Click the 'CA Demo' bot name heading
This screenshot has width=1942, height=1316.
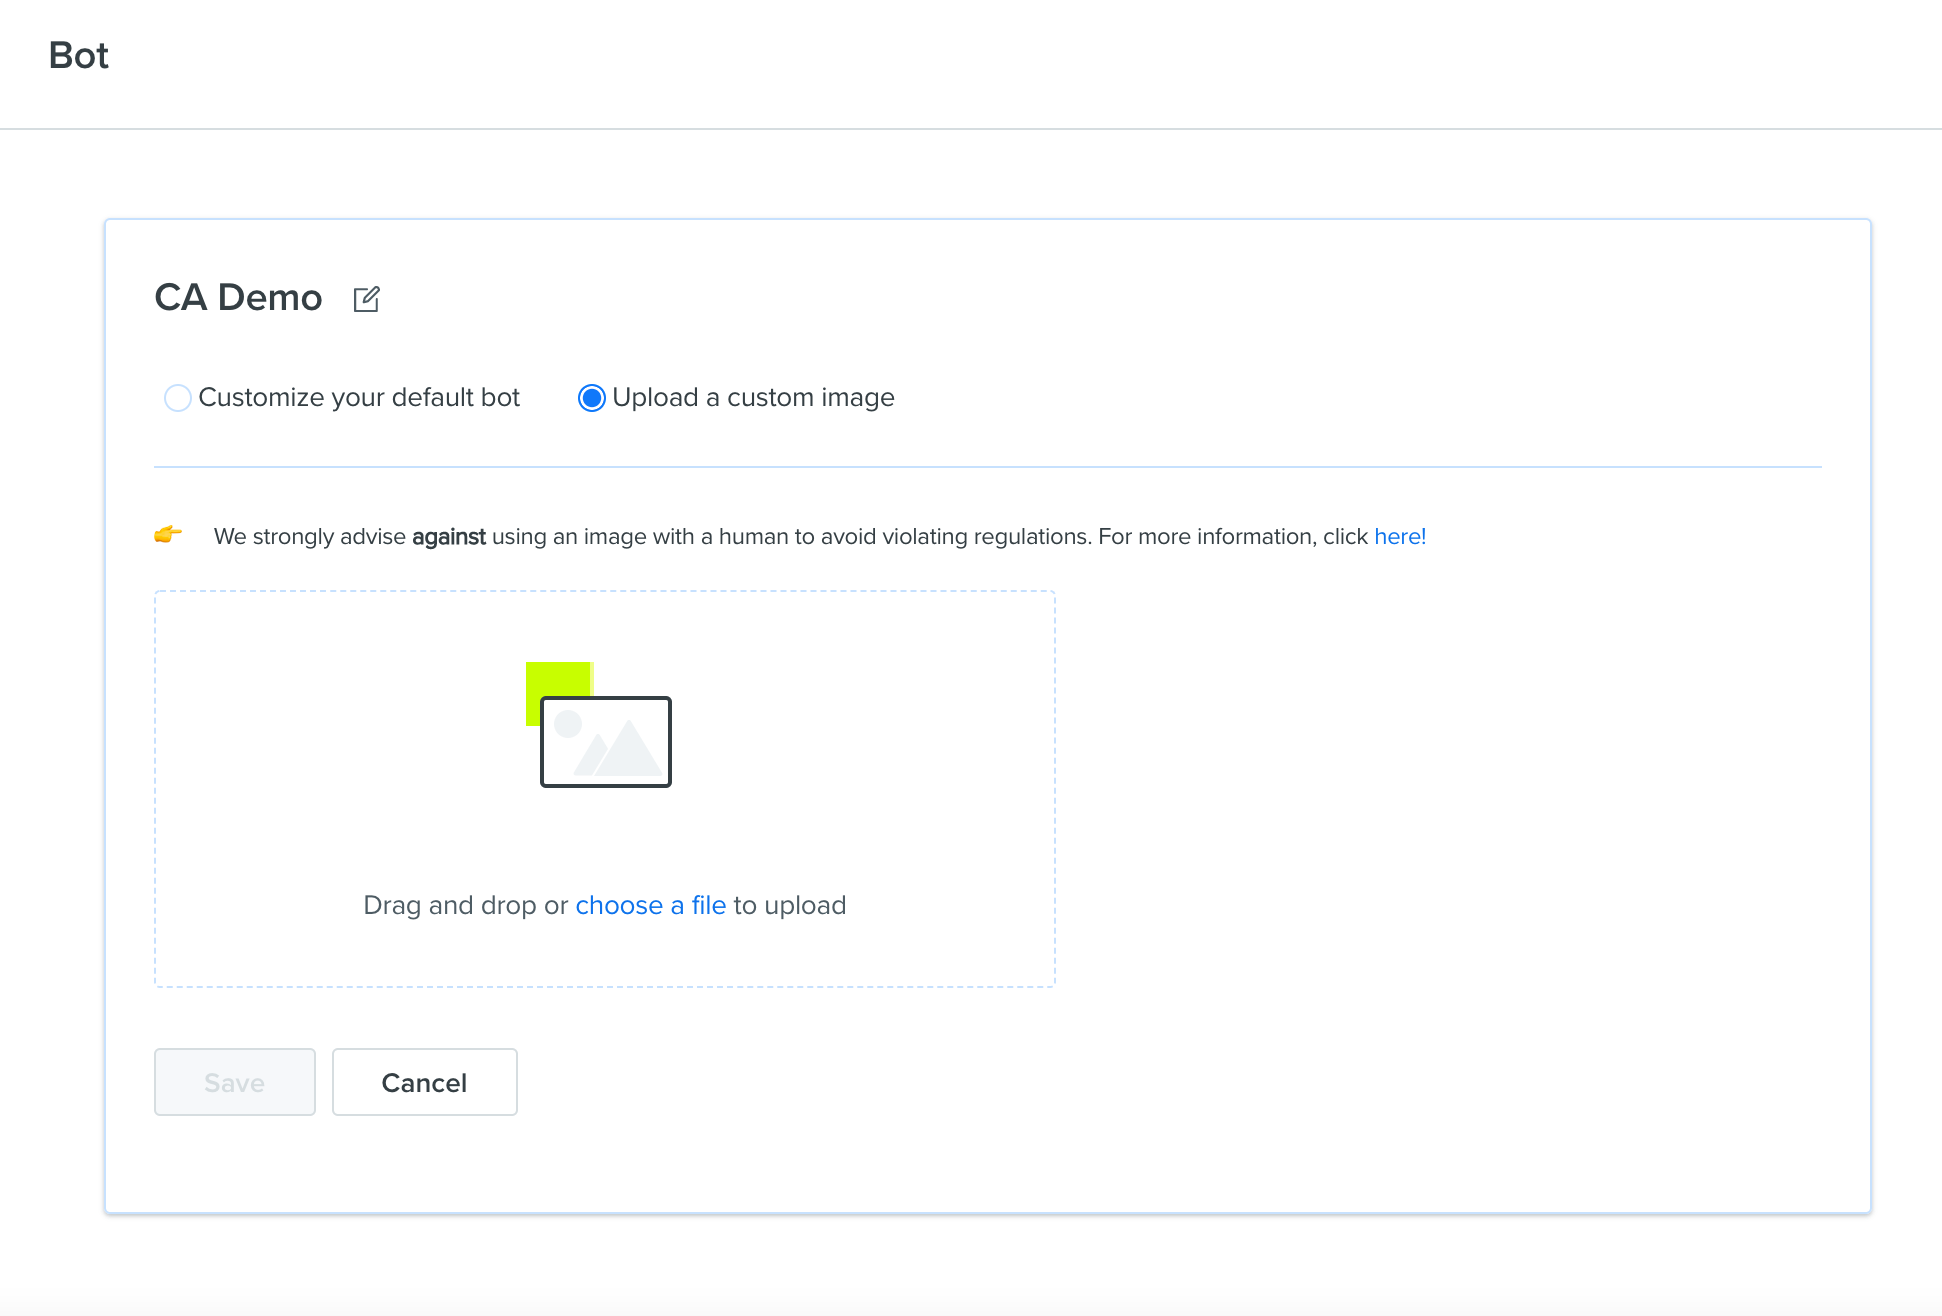[x=238, y=298]
